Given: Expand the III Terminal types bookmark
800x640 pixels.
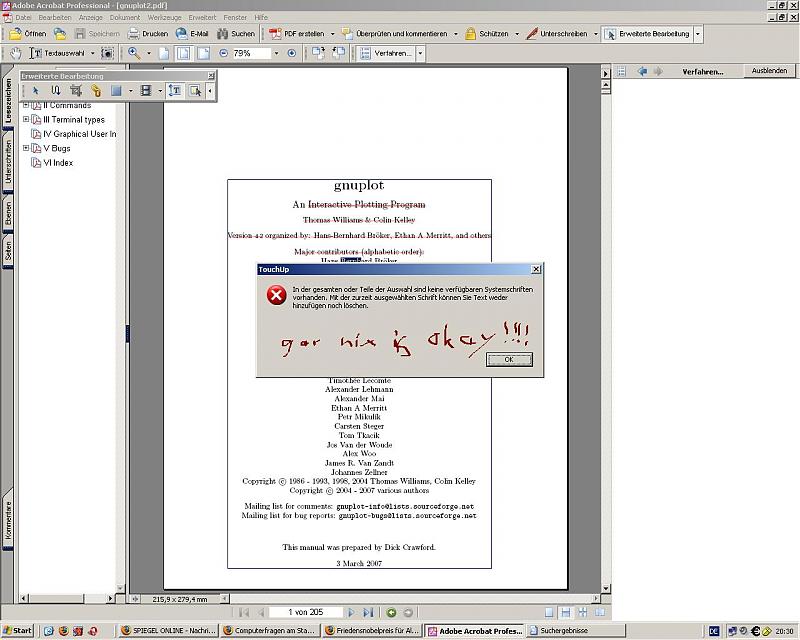Looking at the screenshot, I should pos(26,119).
